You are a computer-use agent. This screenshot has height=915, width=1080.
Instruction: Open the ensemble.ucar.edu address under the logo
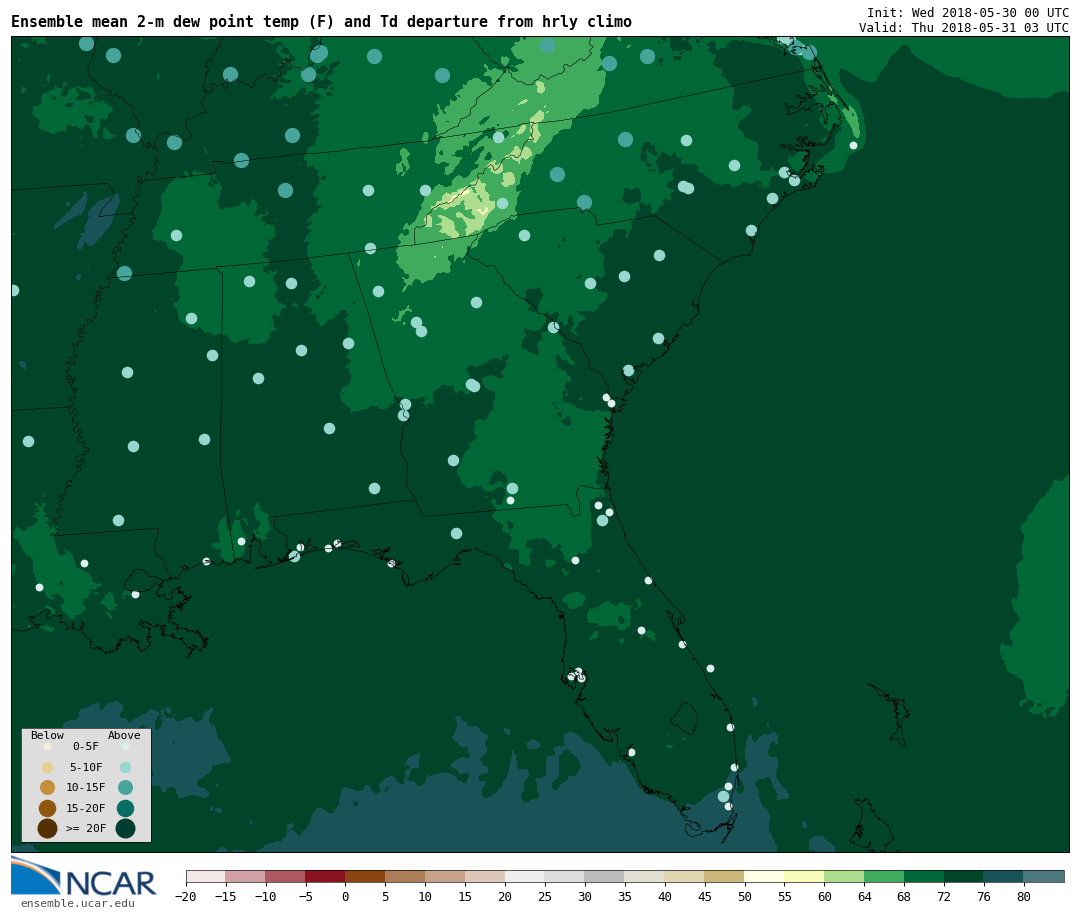(78, 903)
